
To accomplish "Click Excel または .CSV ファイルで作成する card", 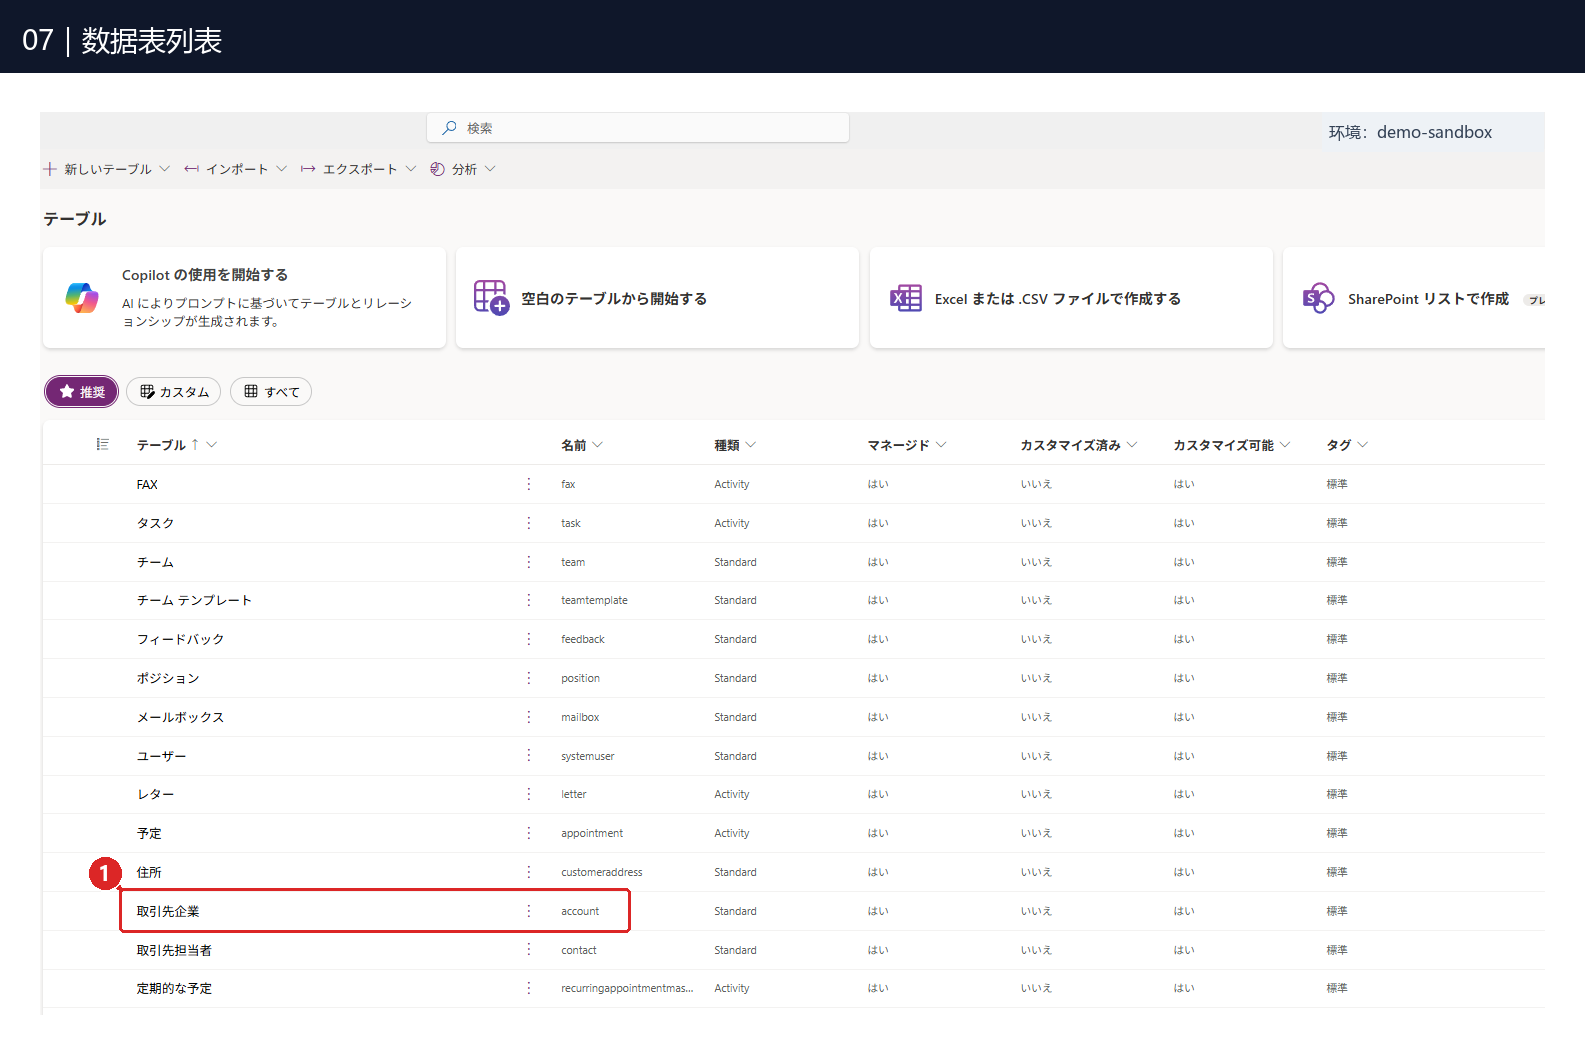I will pos(1071,298).
